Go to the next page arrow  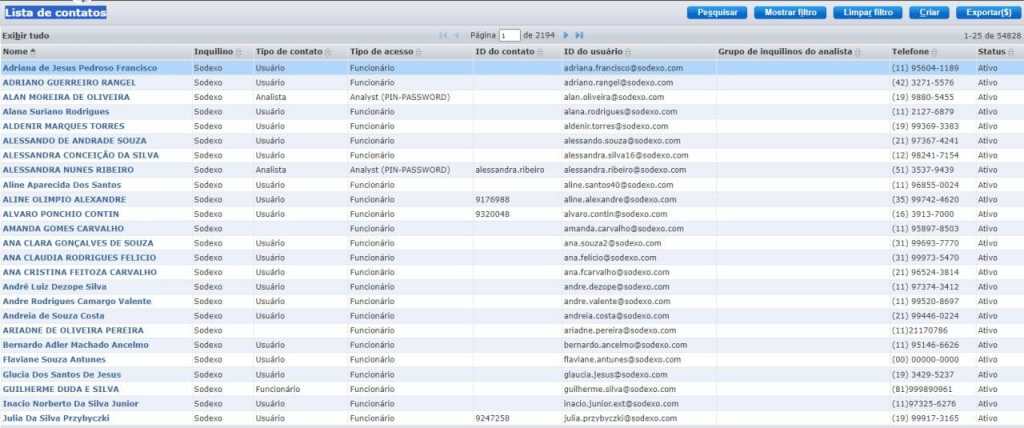coord(566,36)
